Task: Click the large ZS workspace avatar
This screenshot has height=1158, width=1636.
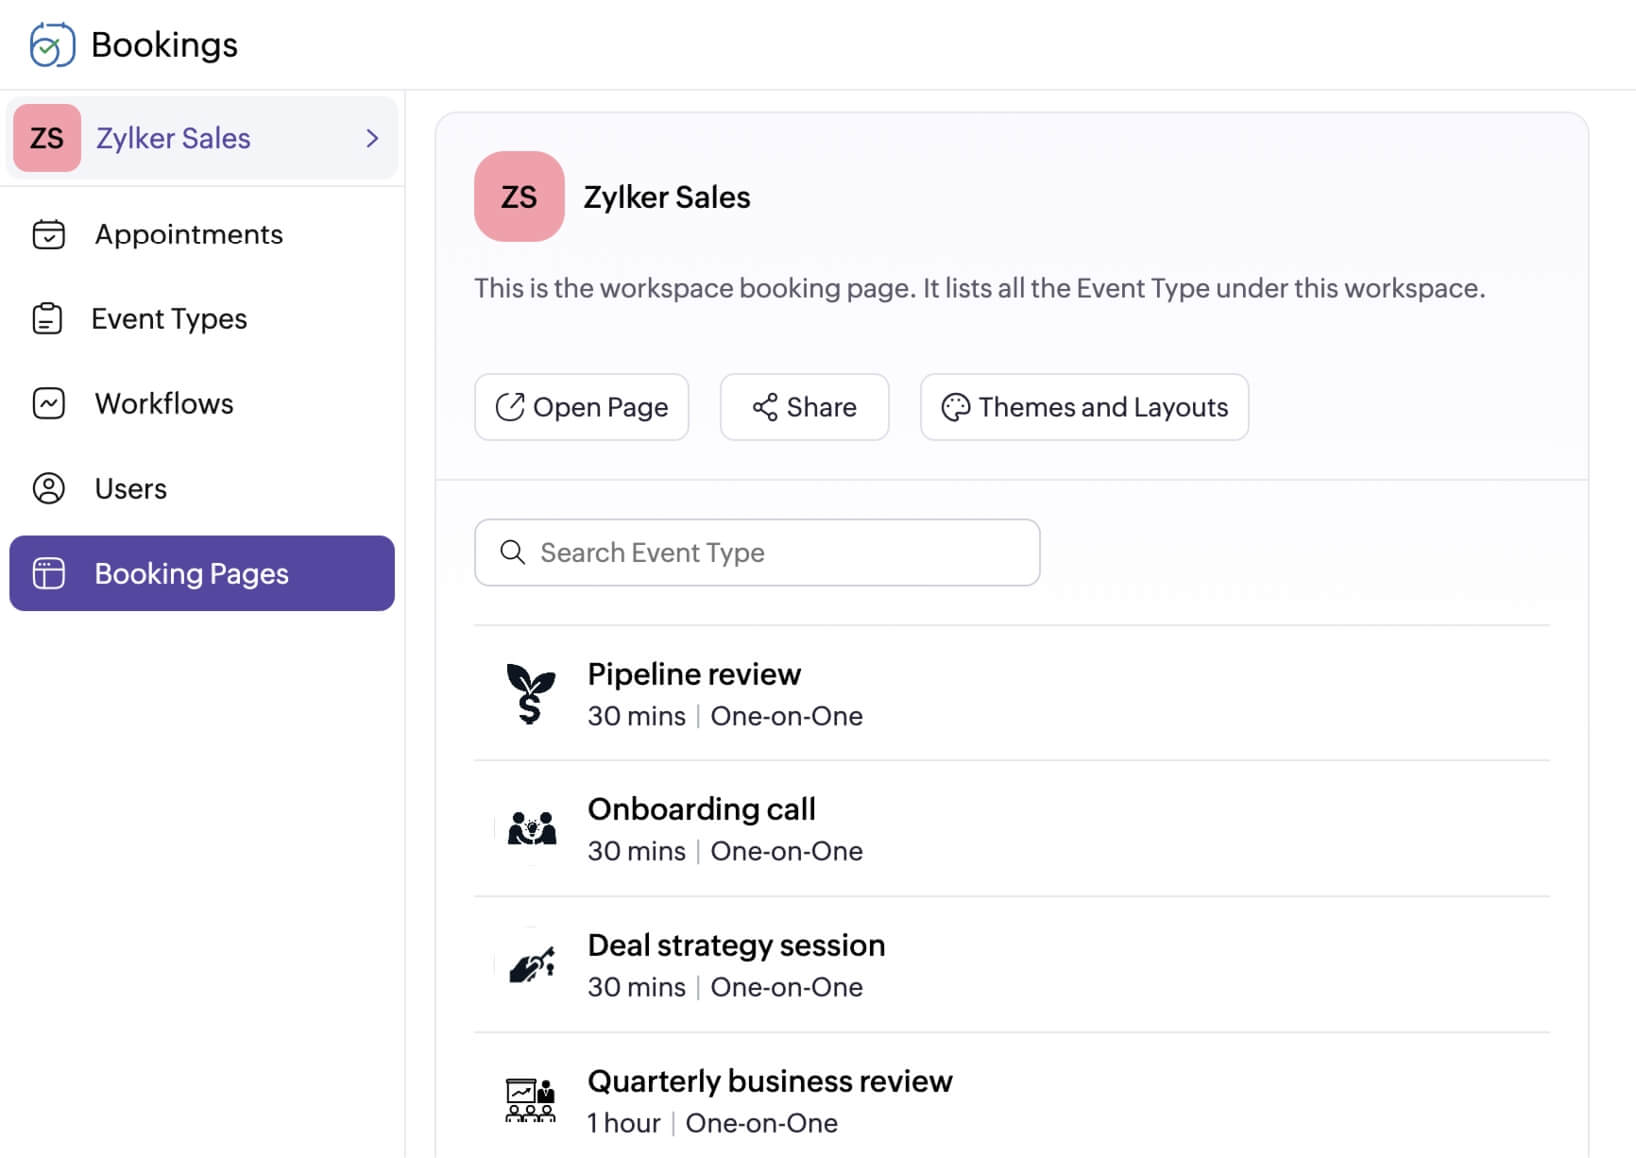Action: point(519,196)
